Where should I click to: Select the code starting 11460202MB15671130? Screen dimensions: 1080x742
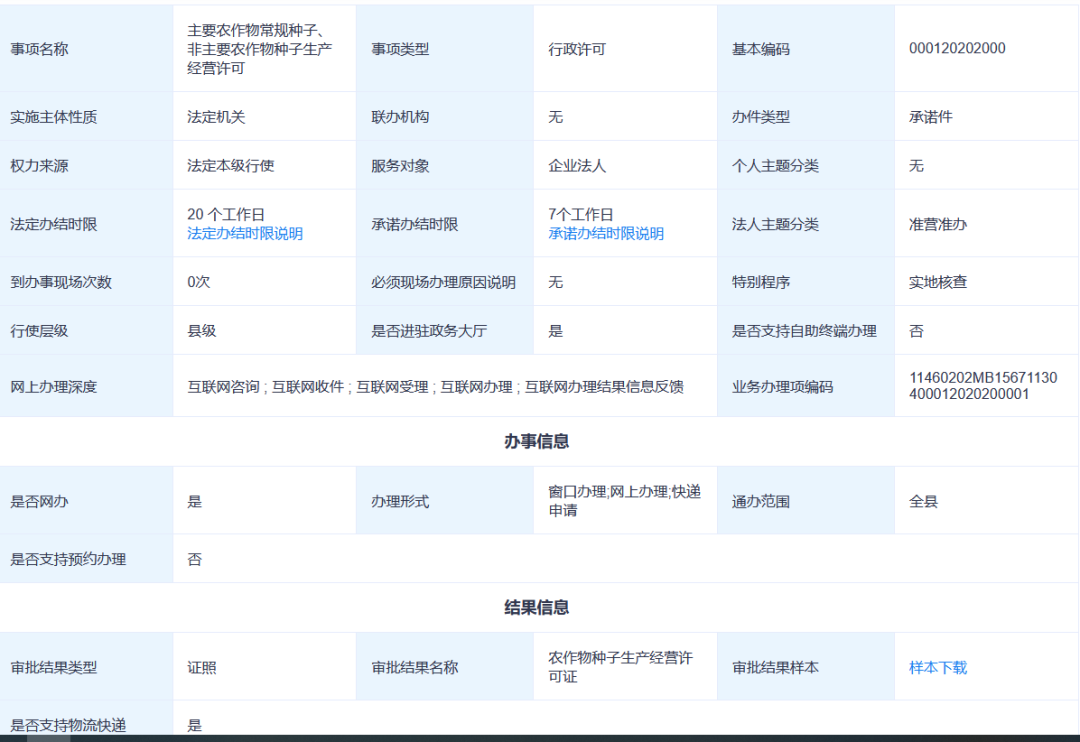pyautogui.click(x=983, y=386)
